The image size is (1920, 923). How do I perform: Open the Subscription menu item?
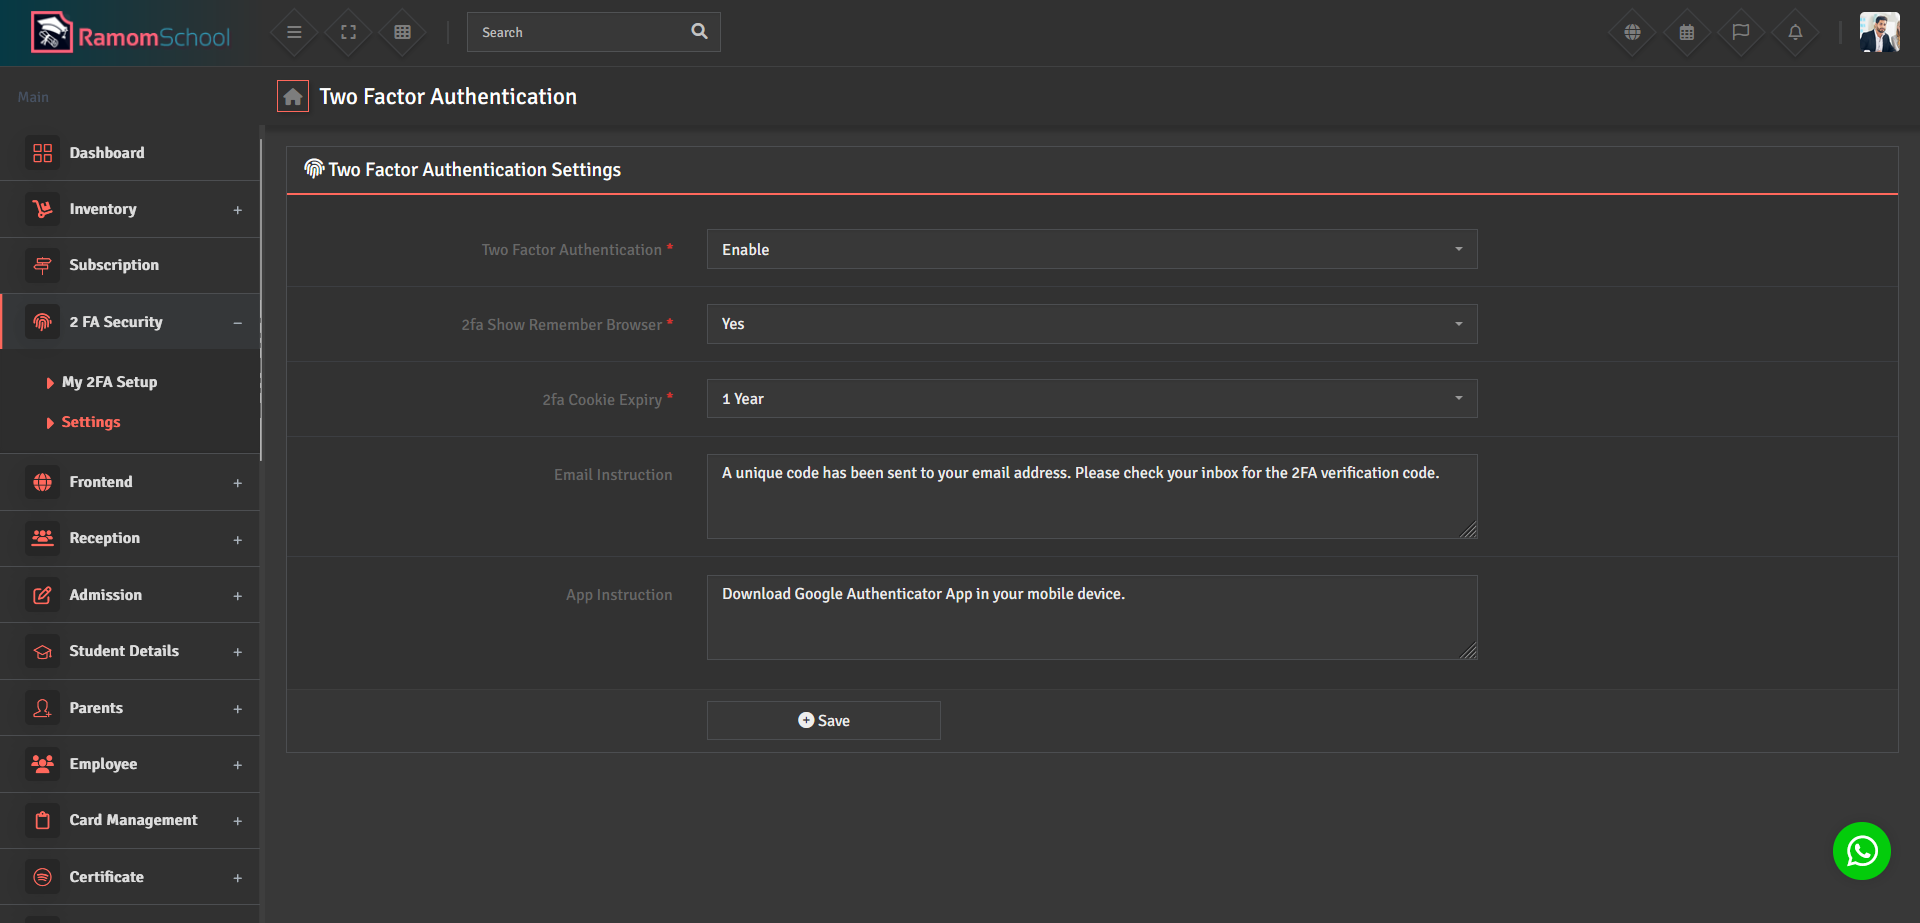coord(114,264)
